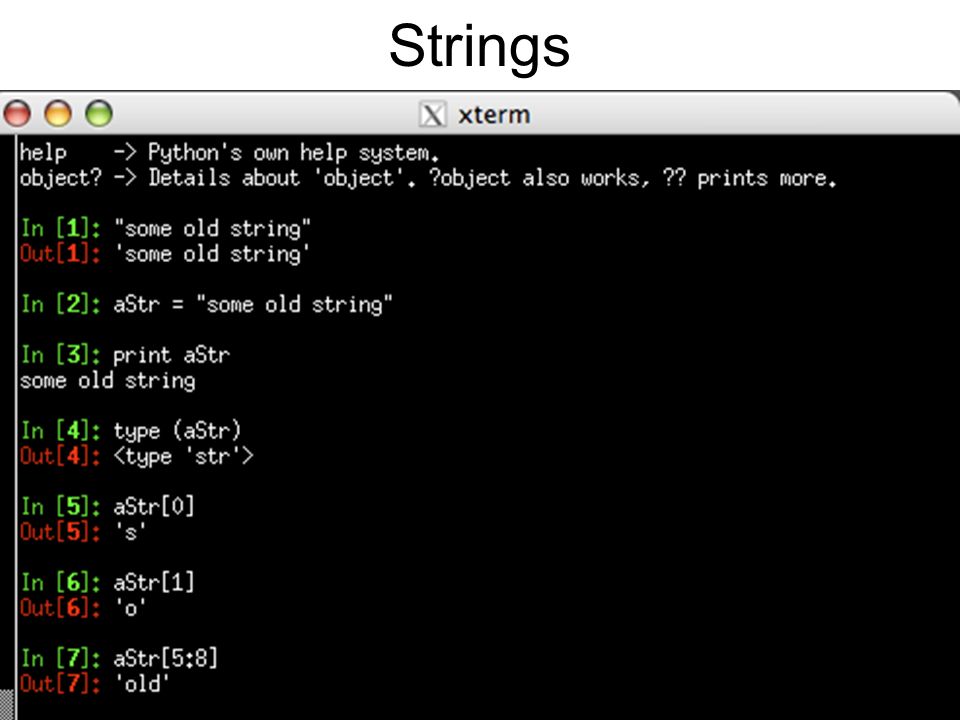This screenshot has height=720, width=960.
Task: Click the terminal's left scrollbar strip
Action: coord(7,427)
